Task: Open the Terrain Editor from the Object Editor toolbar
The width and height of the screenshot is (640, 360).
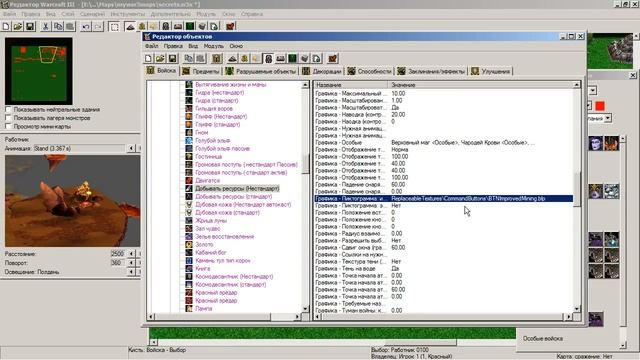Action: (x=232, y=58)
